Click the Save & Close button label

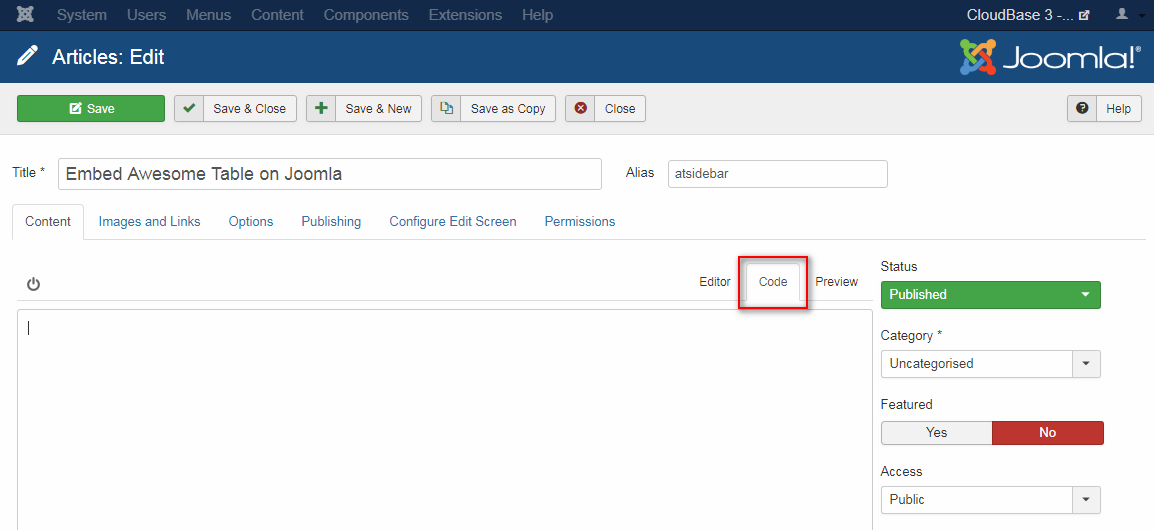[x=249, y=109]
